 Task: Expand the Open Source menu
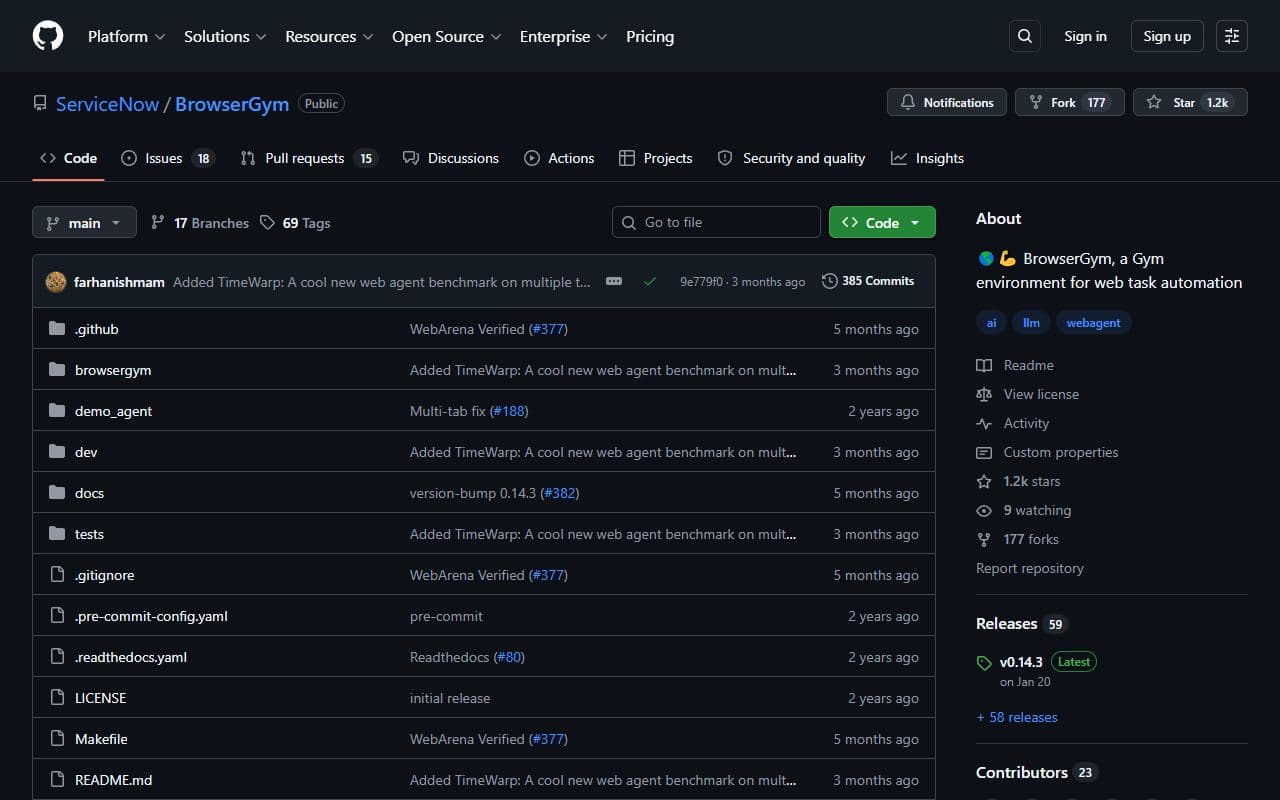pyautogui.click(x=447, y=36)
